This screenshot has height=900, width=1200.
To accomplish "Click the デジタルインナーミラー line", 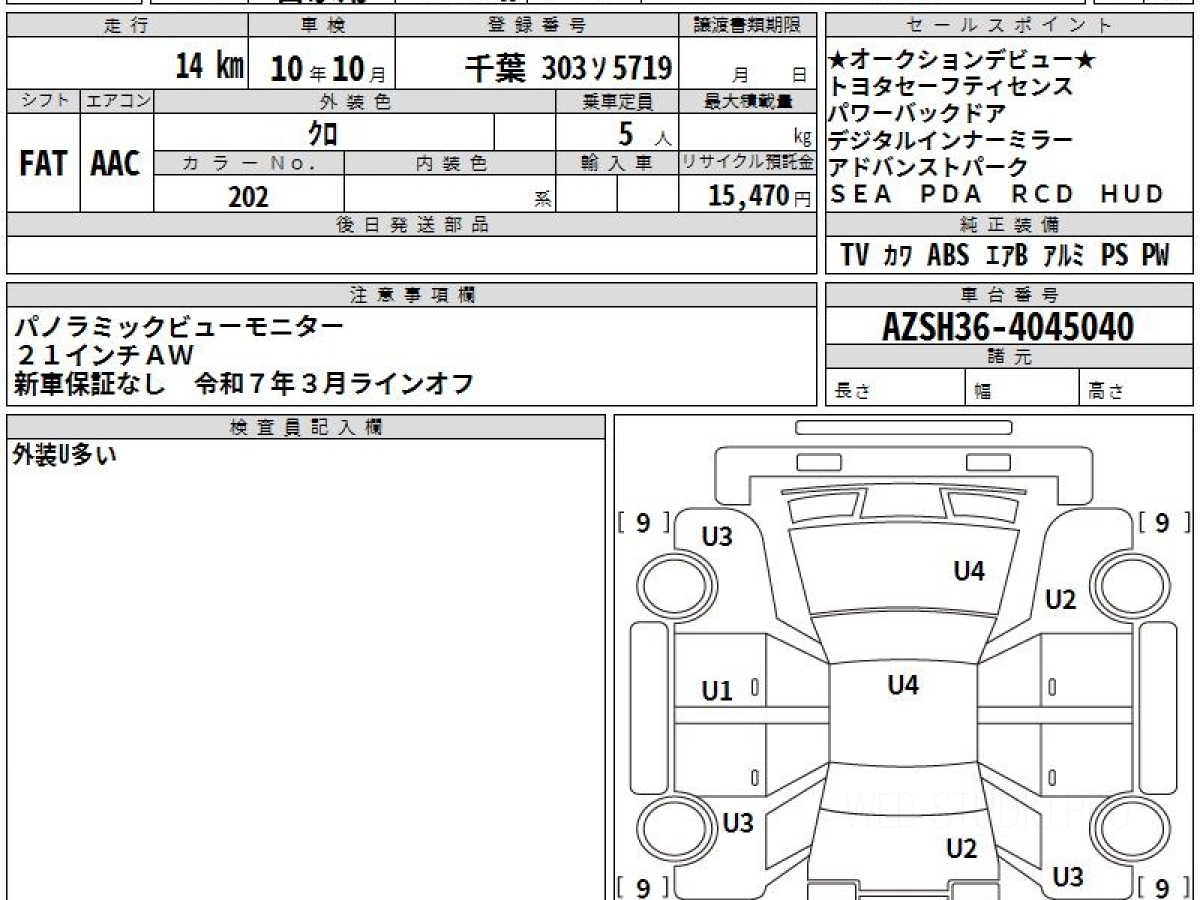I will (x=950, y=141).
